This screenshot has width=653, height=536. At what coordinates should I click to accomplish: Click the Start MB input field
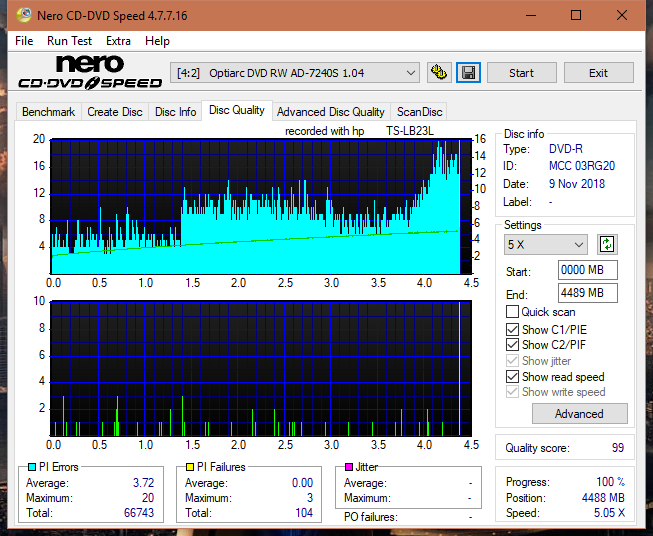click(x=588, y=270)
